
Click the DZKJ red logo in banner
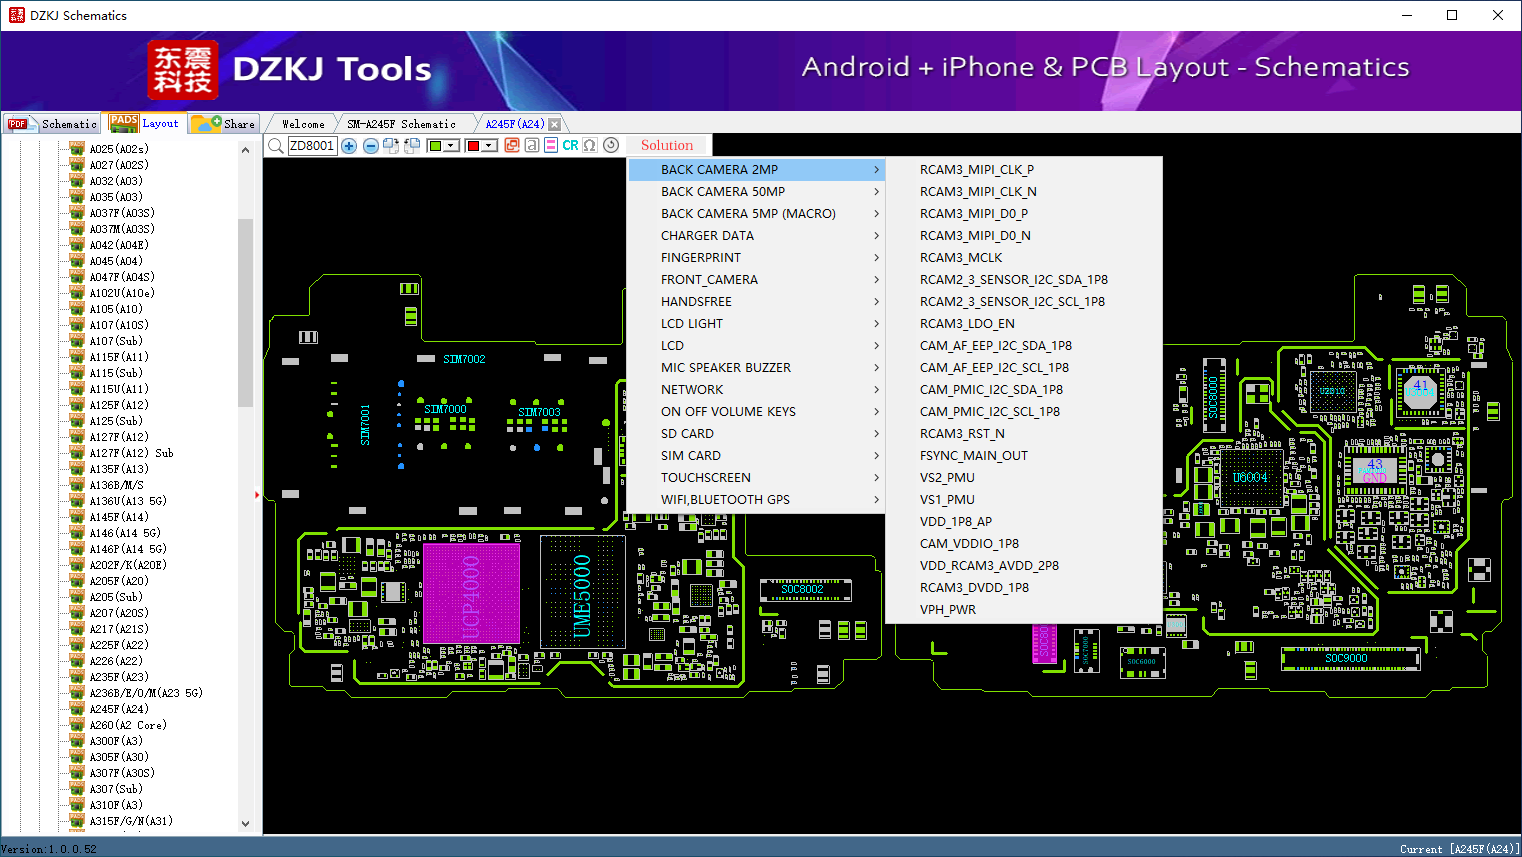pos(183,70)
